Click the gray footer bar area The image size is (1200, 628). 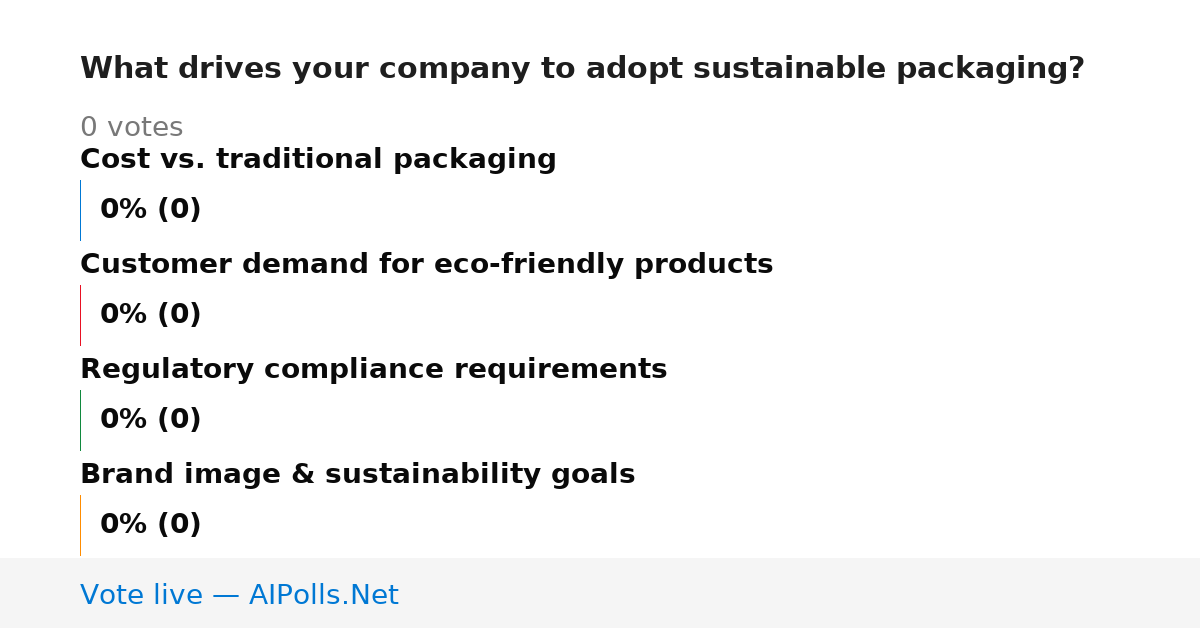[x=600, y=593]
